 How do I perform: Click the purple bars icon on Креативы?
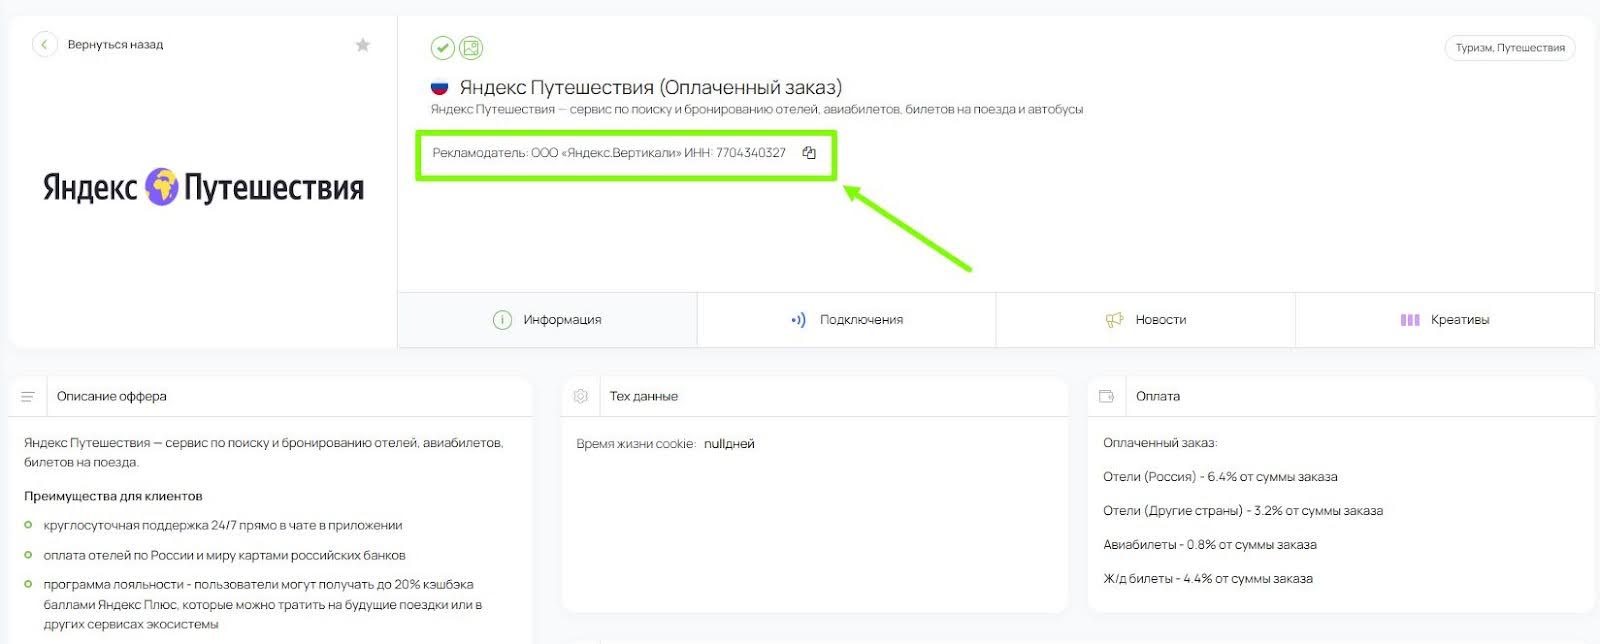click(1410, 320)
